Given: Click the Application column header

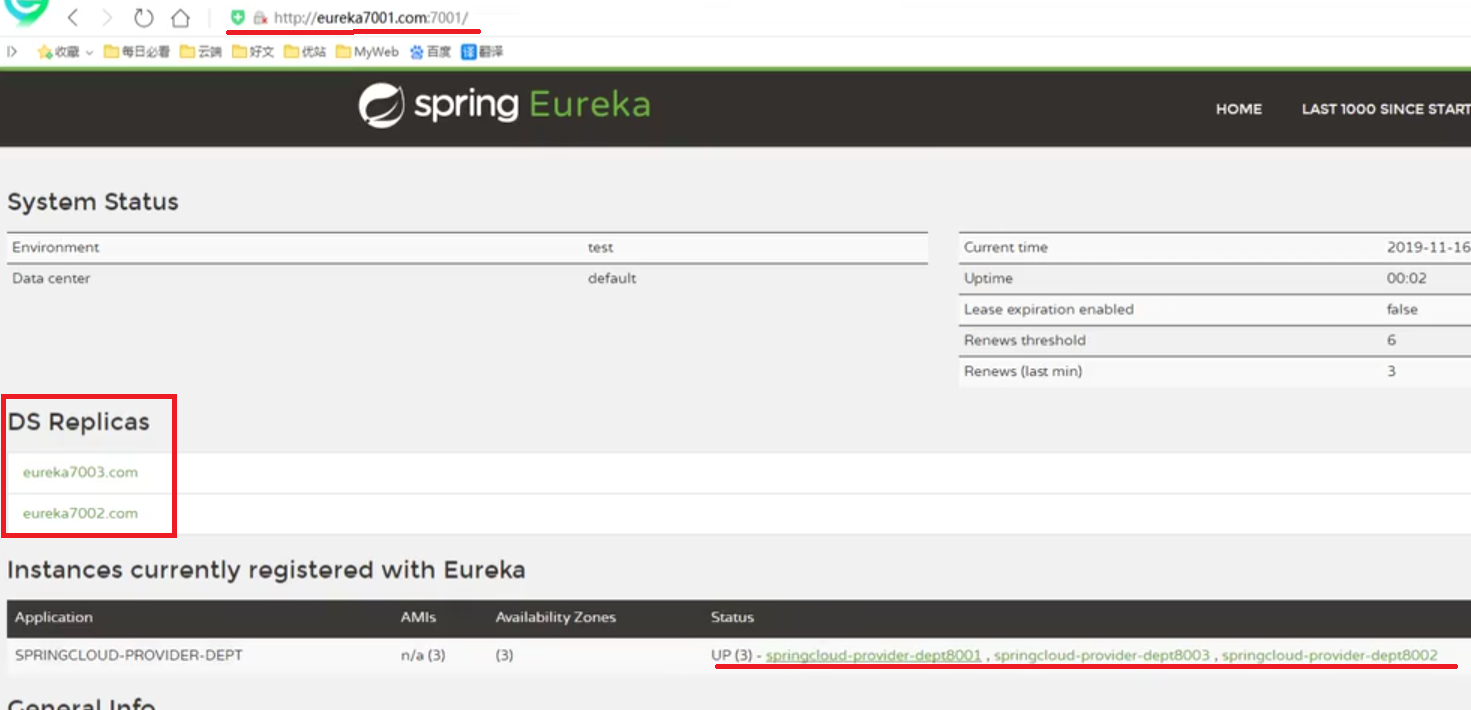Looking at the screenshot, I should coord(54,617).
